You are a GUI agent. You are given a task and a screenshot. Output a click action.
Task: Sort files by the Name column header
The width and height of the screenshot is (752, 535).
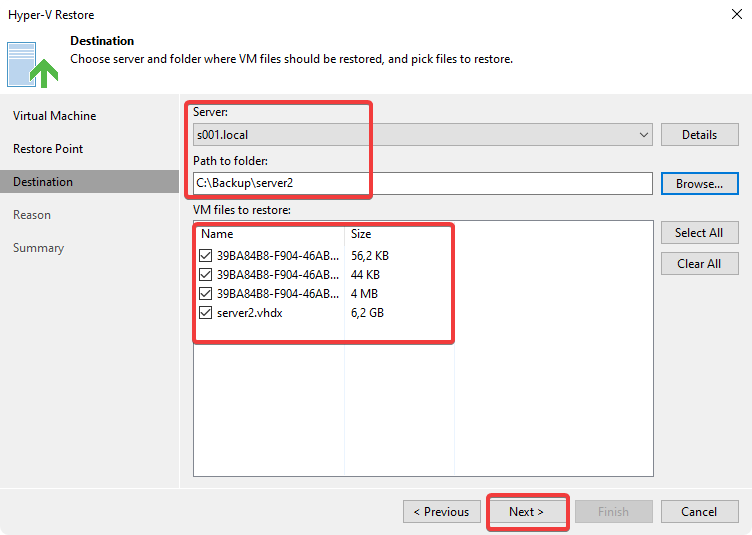(x=268, y=234)
